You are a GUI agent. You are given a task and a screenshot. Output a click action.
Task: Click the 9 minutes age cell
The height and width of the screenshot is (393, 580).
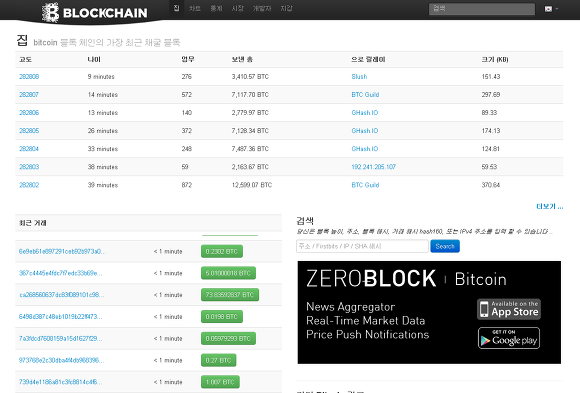tap(101, 77)
